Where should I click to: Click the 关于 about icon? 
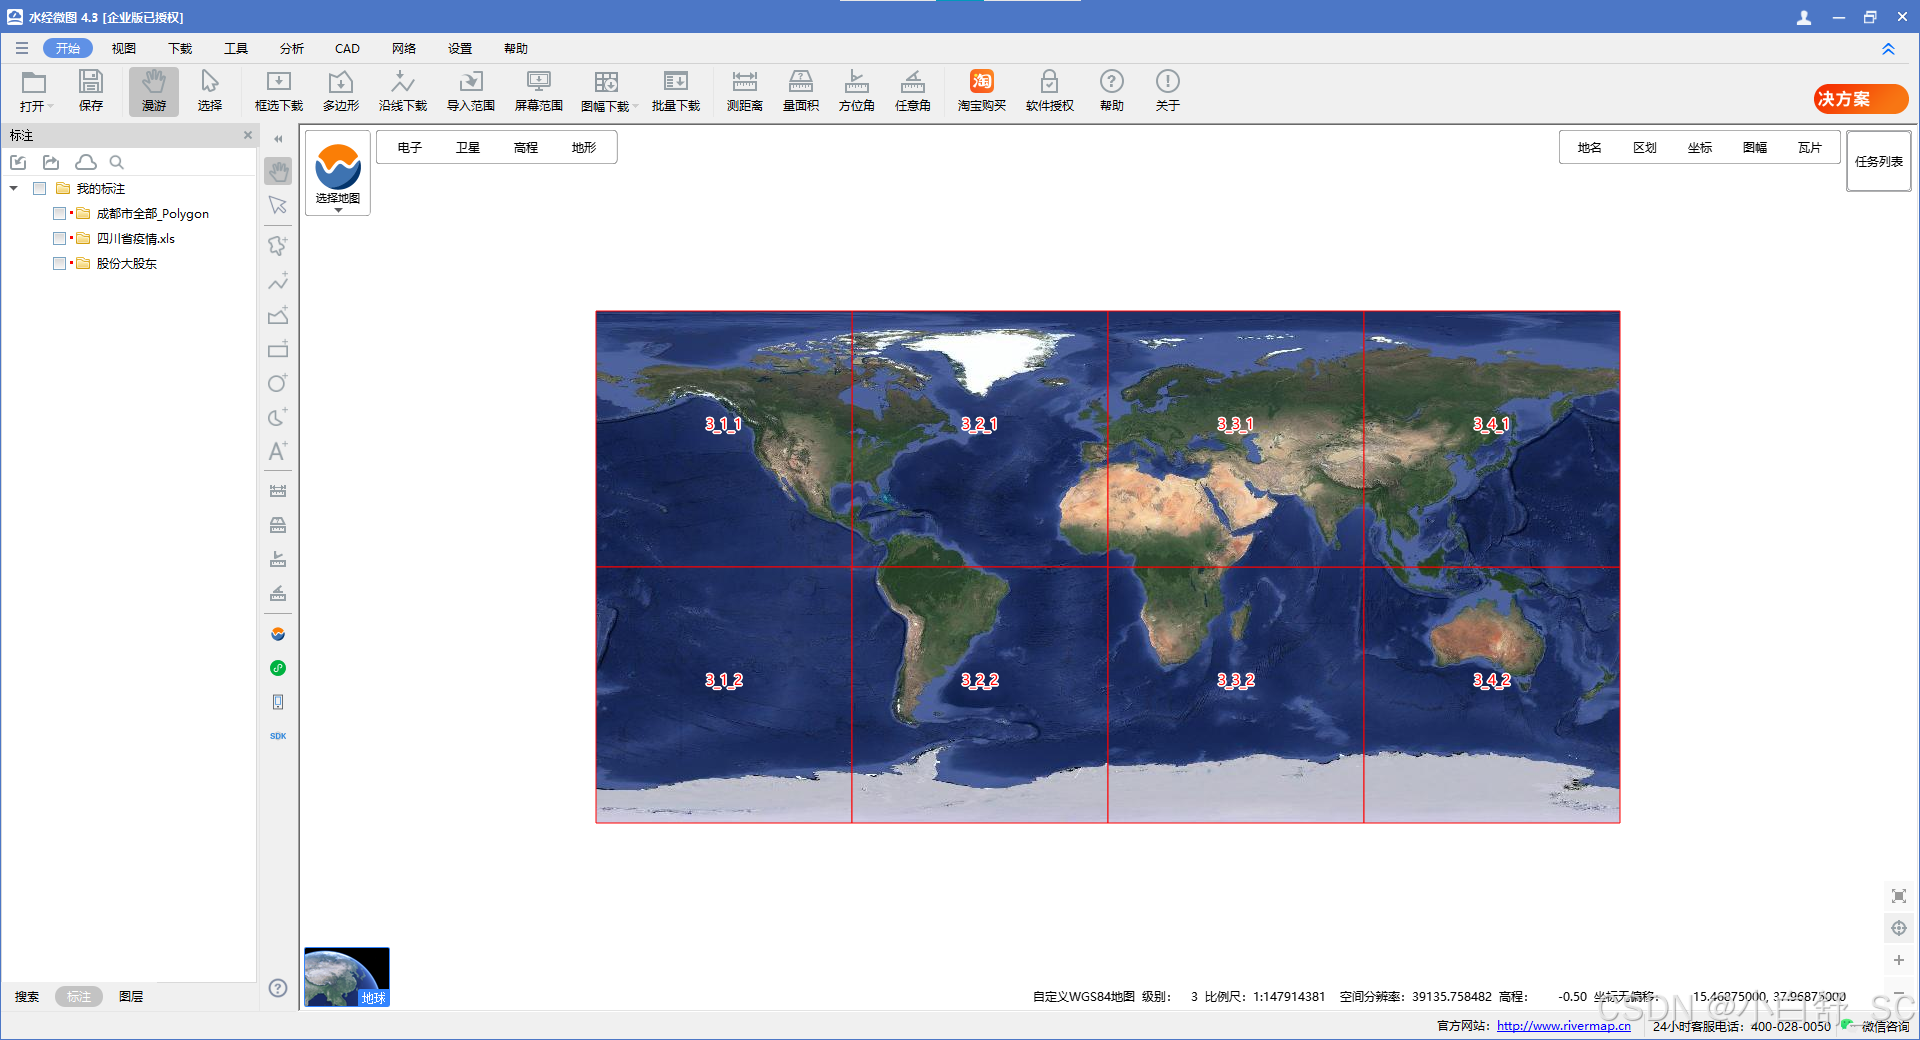(1168, 90)
